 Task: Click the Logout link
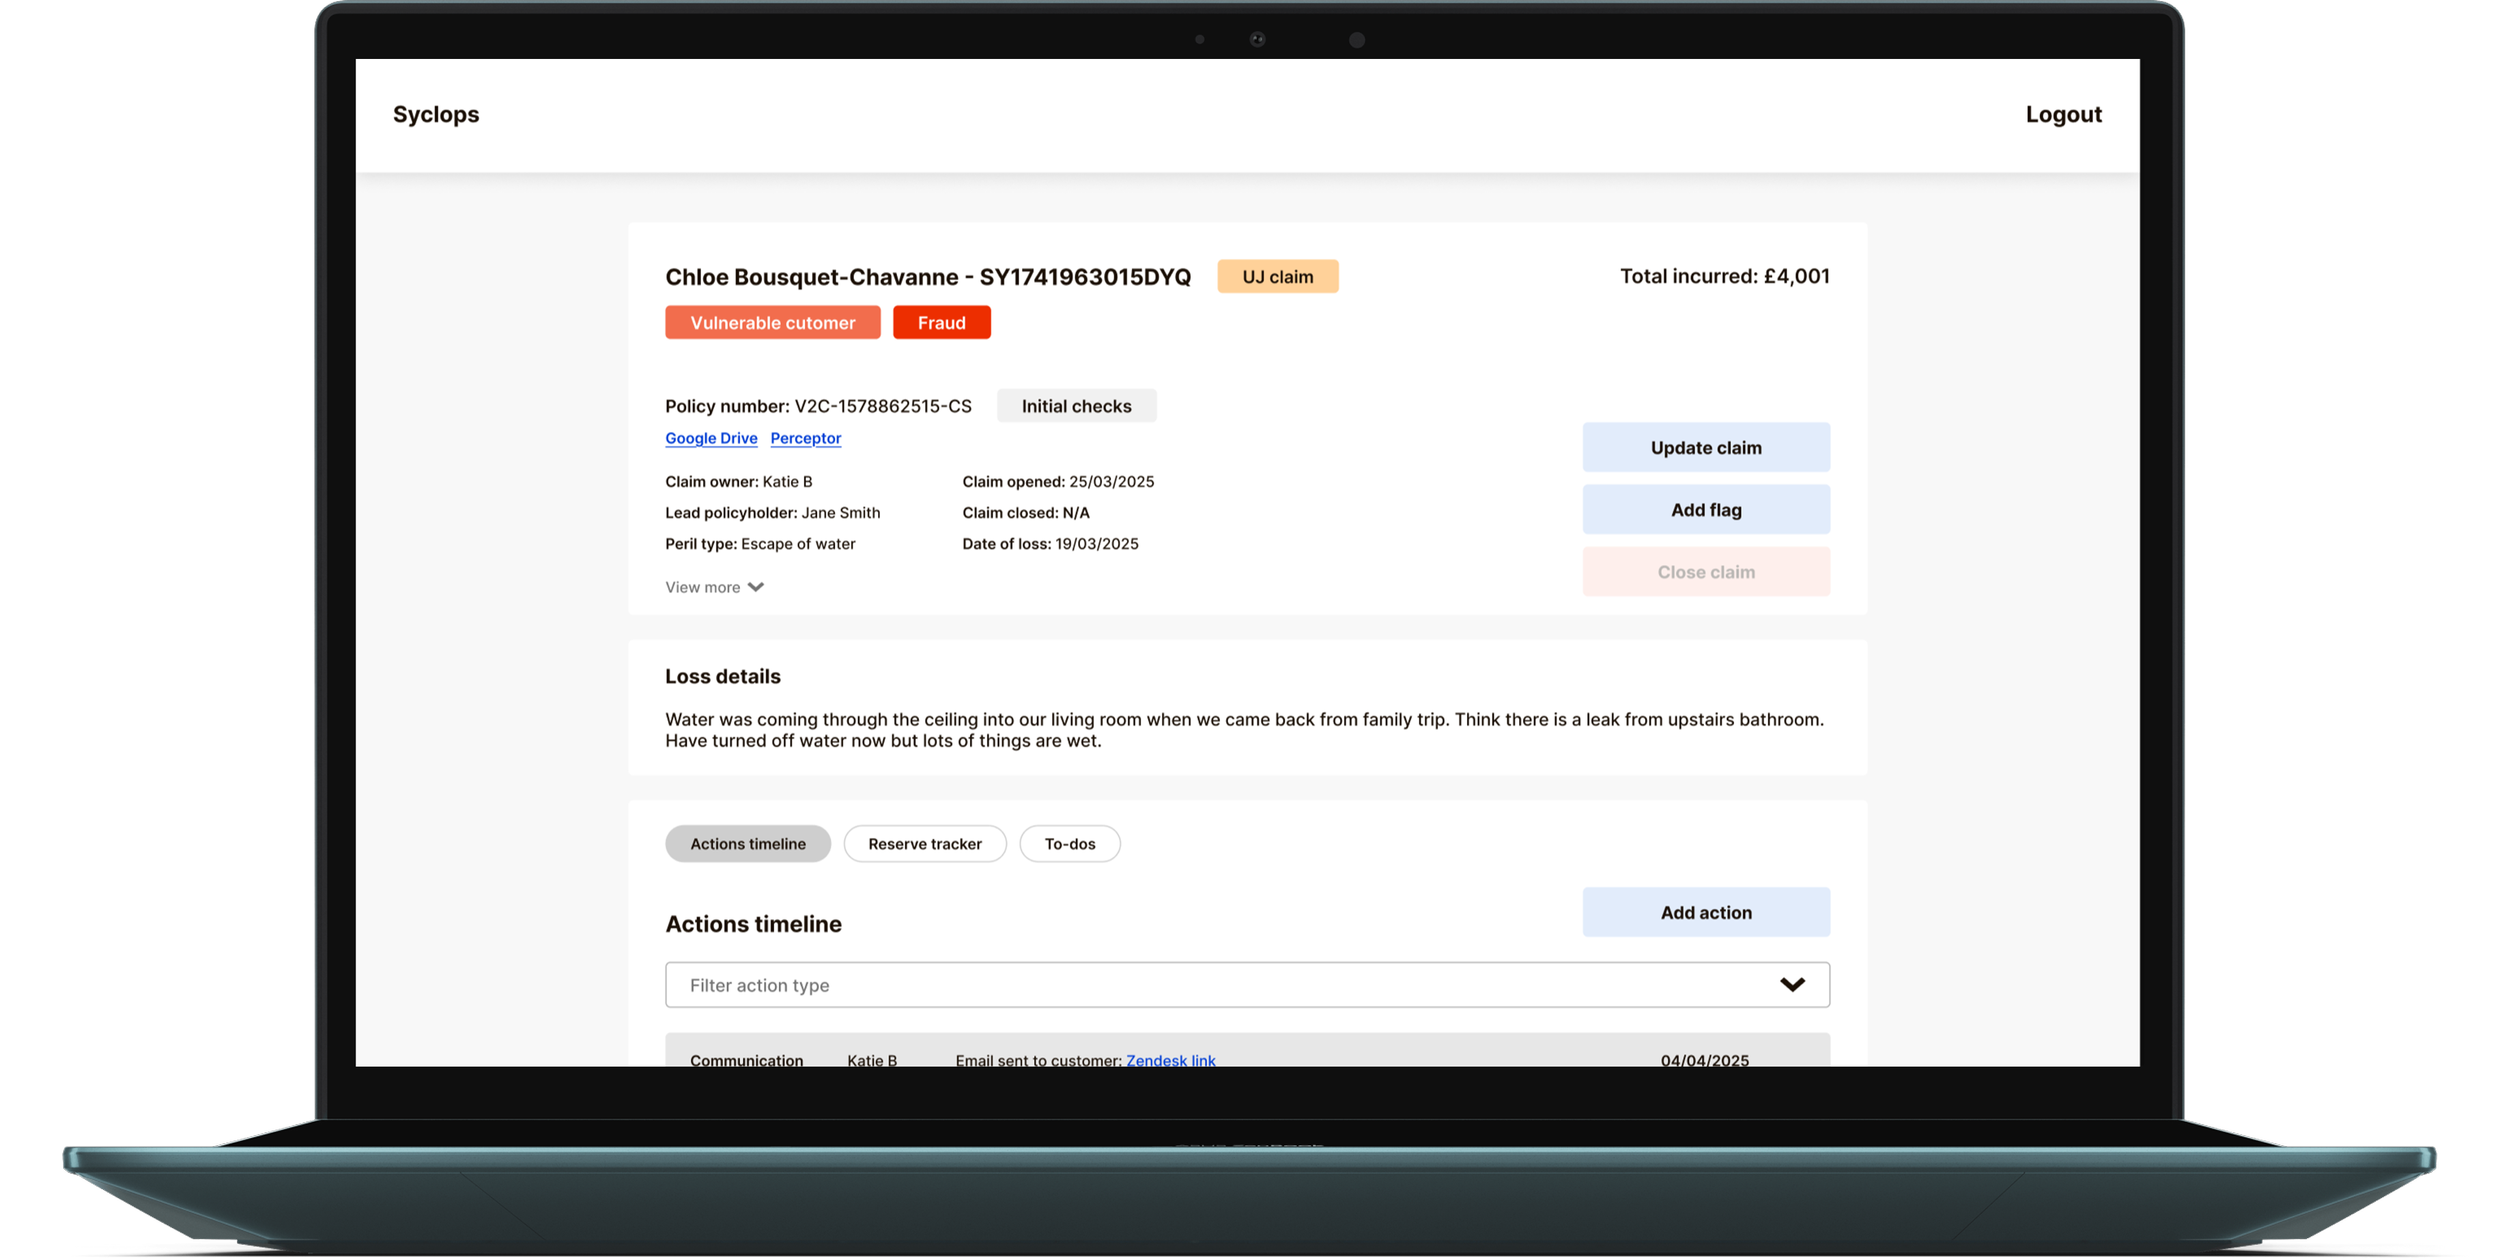coord(2063,114)
